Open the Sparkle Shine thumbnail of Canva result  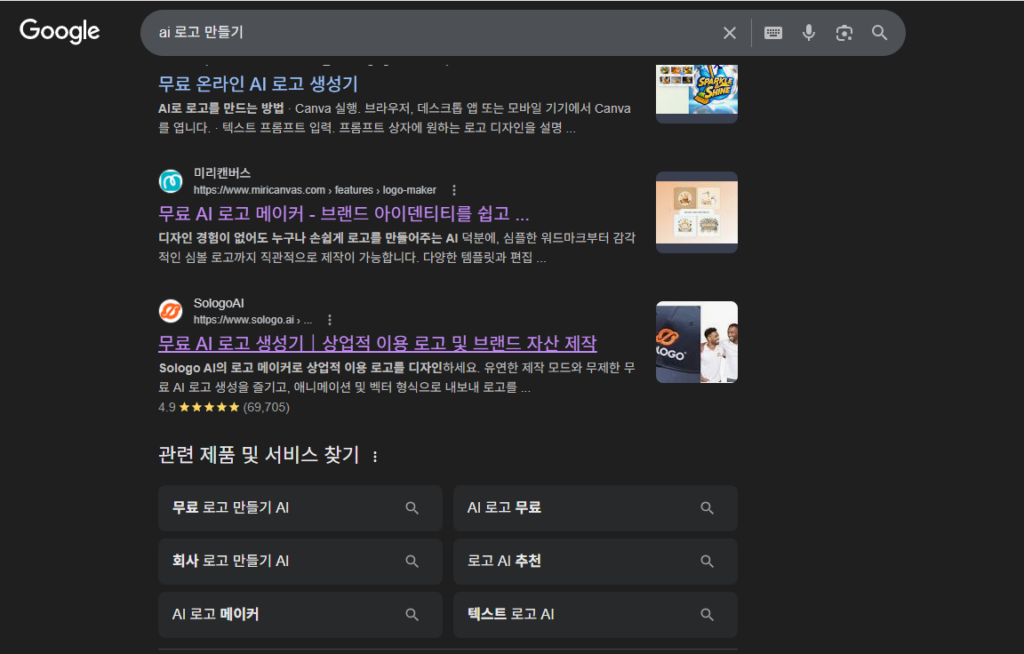(x=697, y=93)
